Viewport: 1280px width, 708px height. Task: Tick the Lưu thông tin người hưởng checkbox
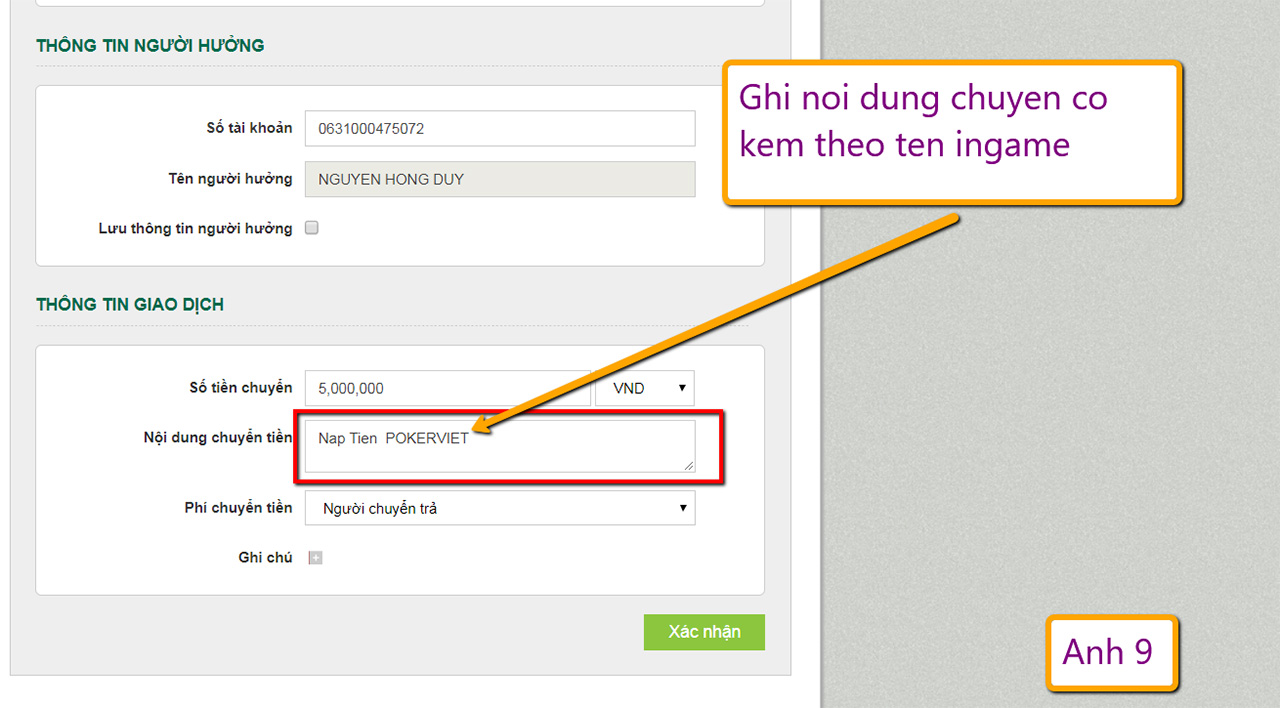click(312, 228)
